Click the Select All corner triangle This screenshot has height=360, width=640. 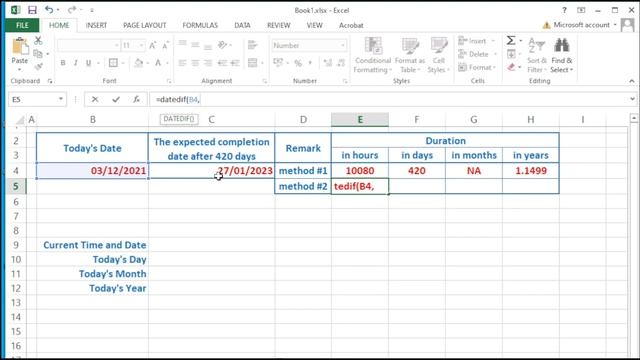[x=19, y=120]
